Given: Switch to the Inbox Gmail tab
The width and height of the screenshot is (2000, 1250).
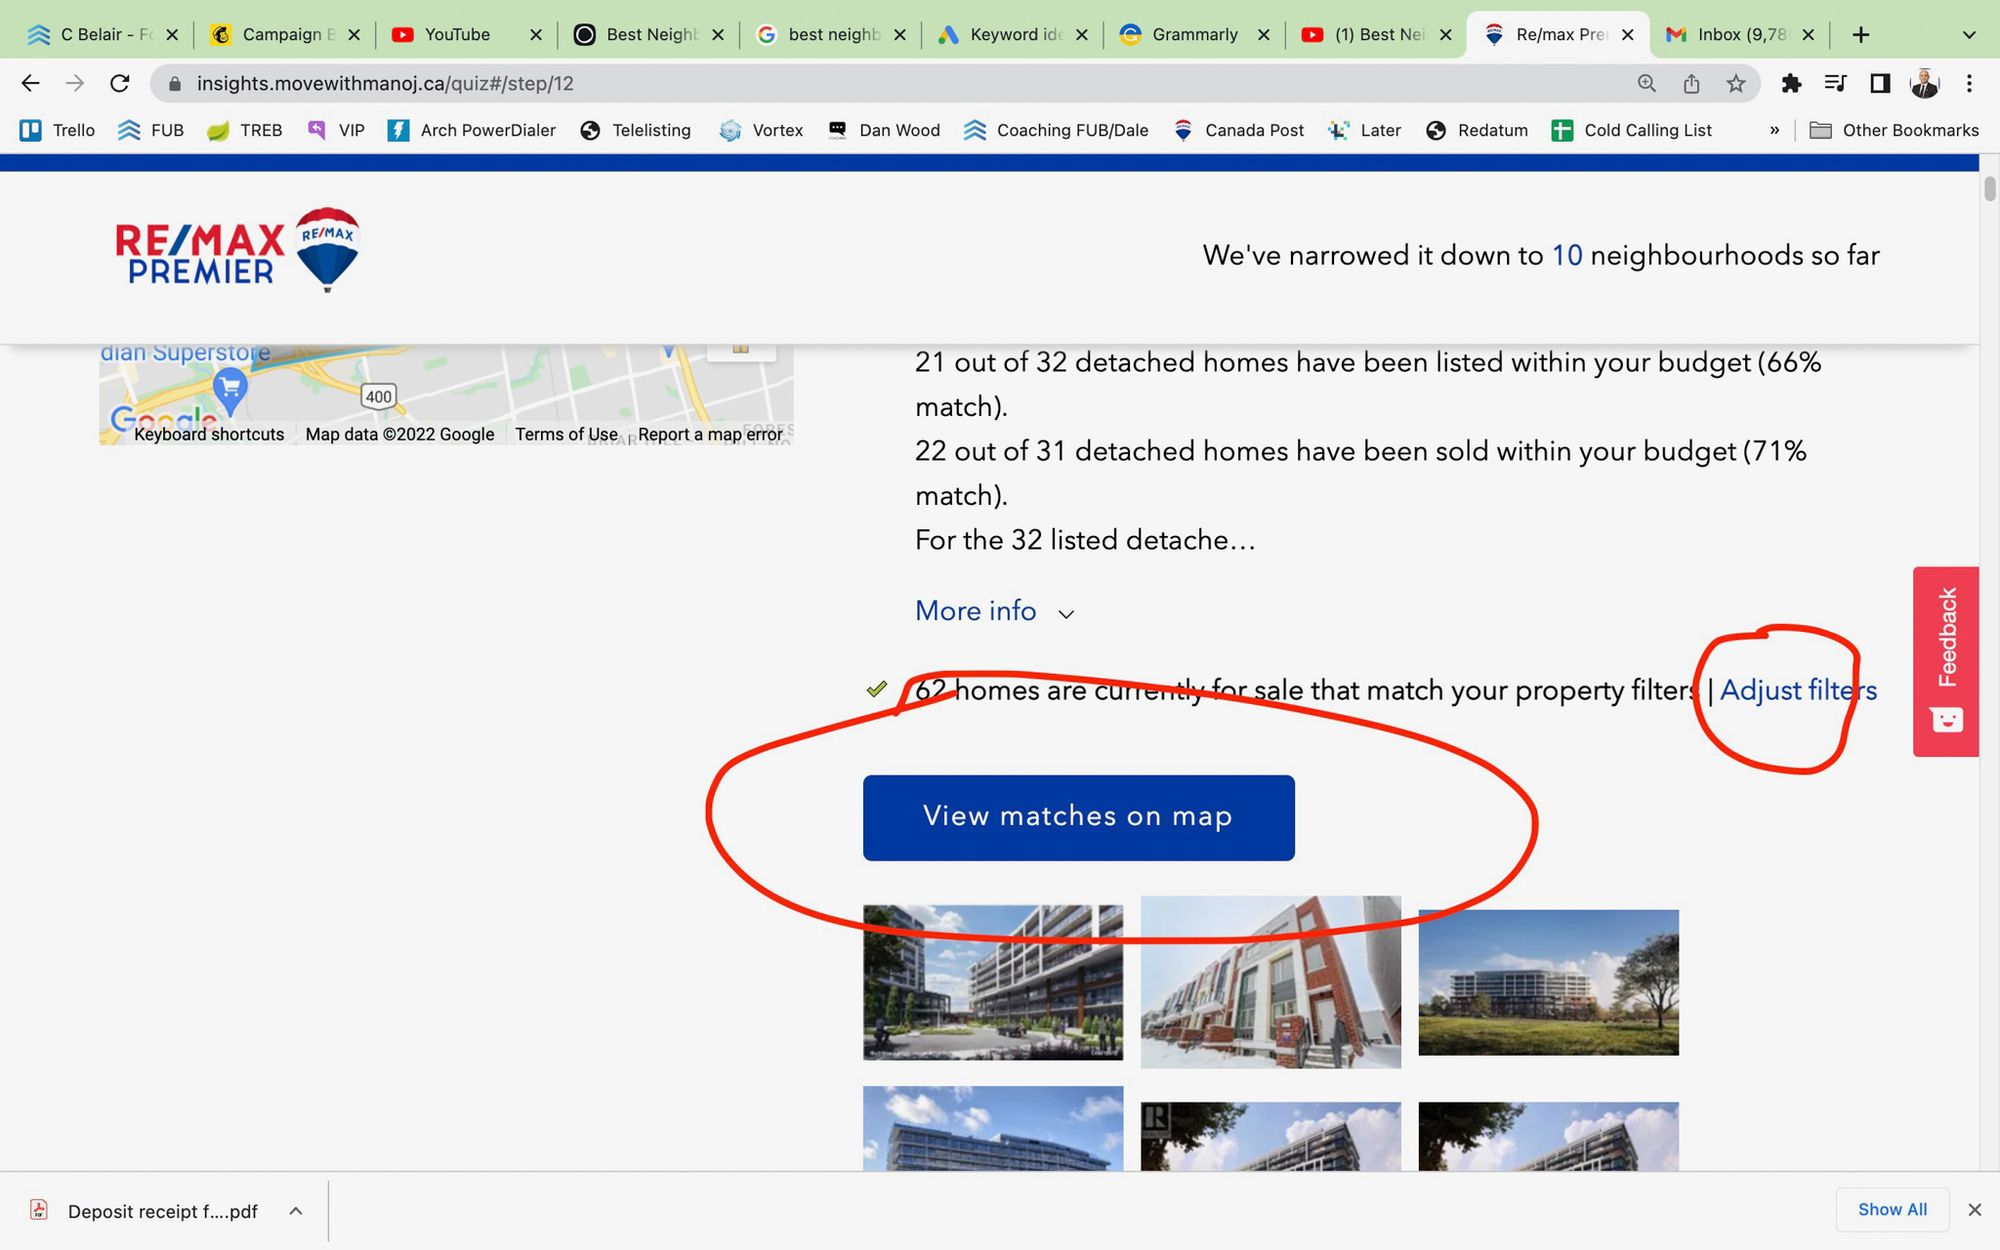Looking at the screenshot, I should [x=1740, y=35].
